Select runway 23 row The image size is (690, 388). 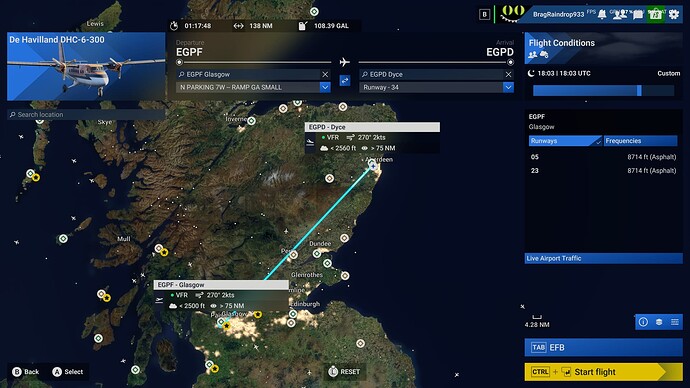pos(603,170)
